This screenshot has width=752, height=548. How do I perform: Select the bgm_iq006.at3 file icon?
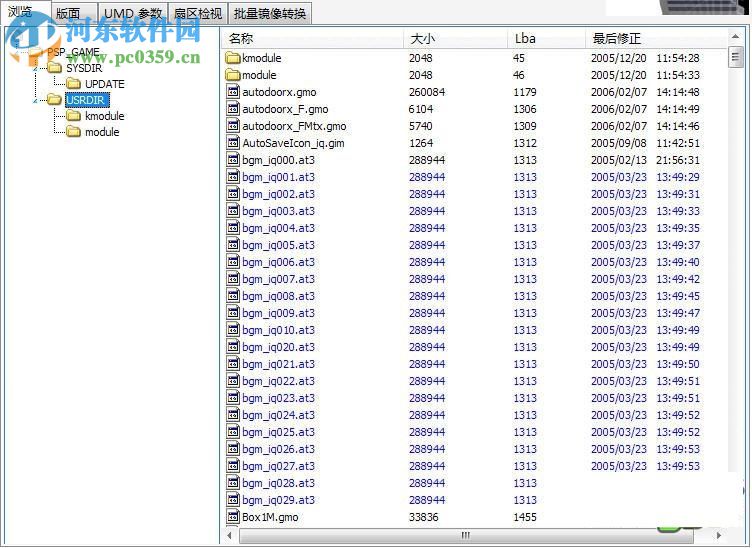(x=233, y=262)
